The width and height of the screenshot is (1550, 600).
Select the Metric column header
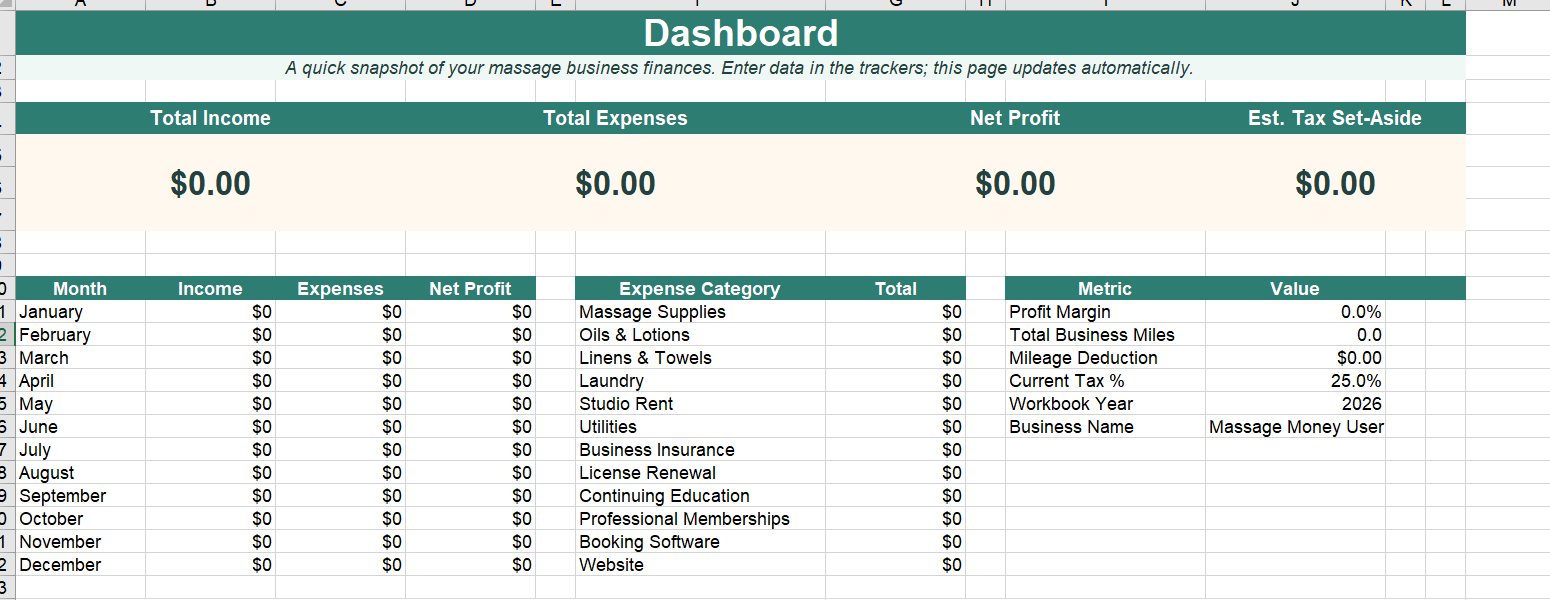(x=1105, y=289)
